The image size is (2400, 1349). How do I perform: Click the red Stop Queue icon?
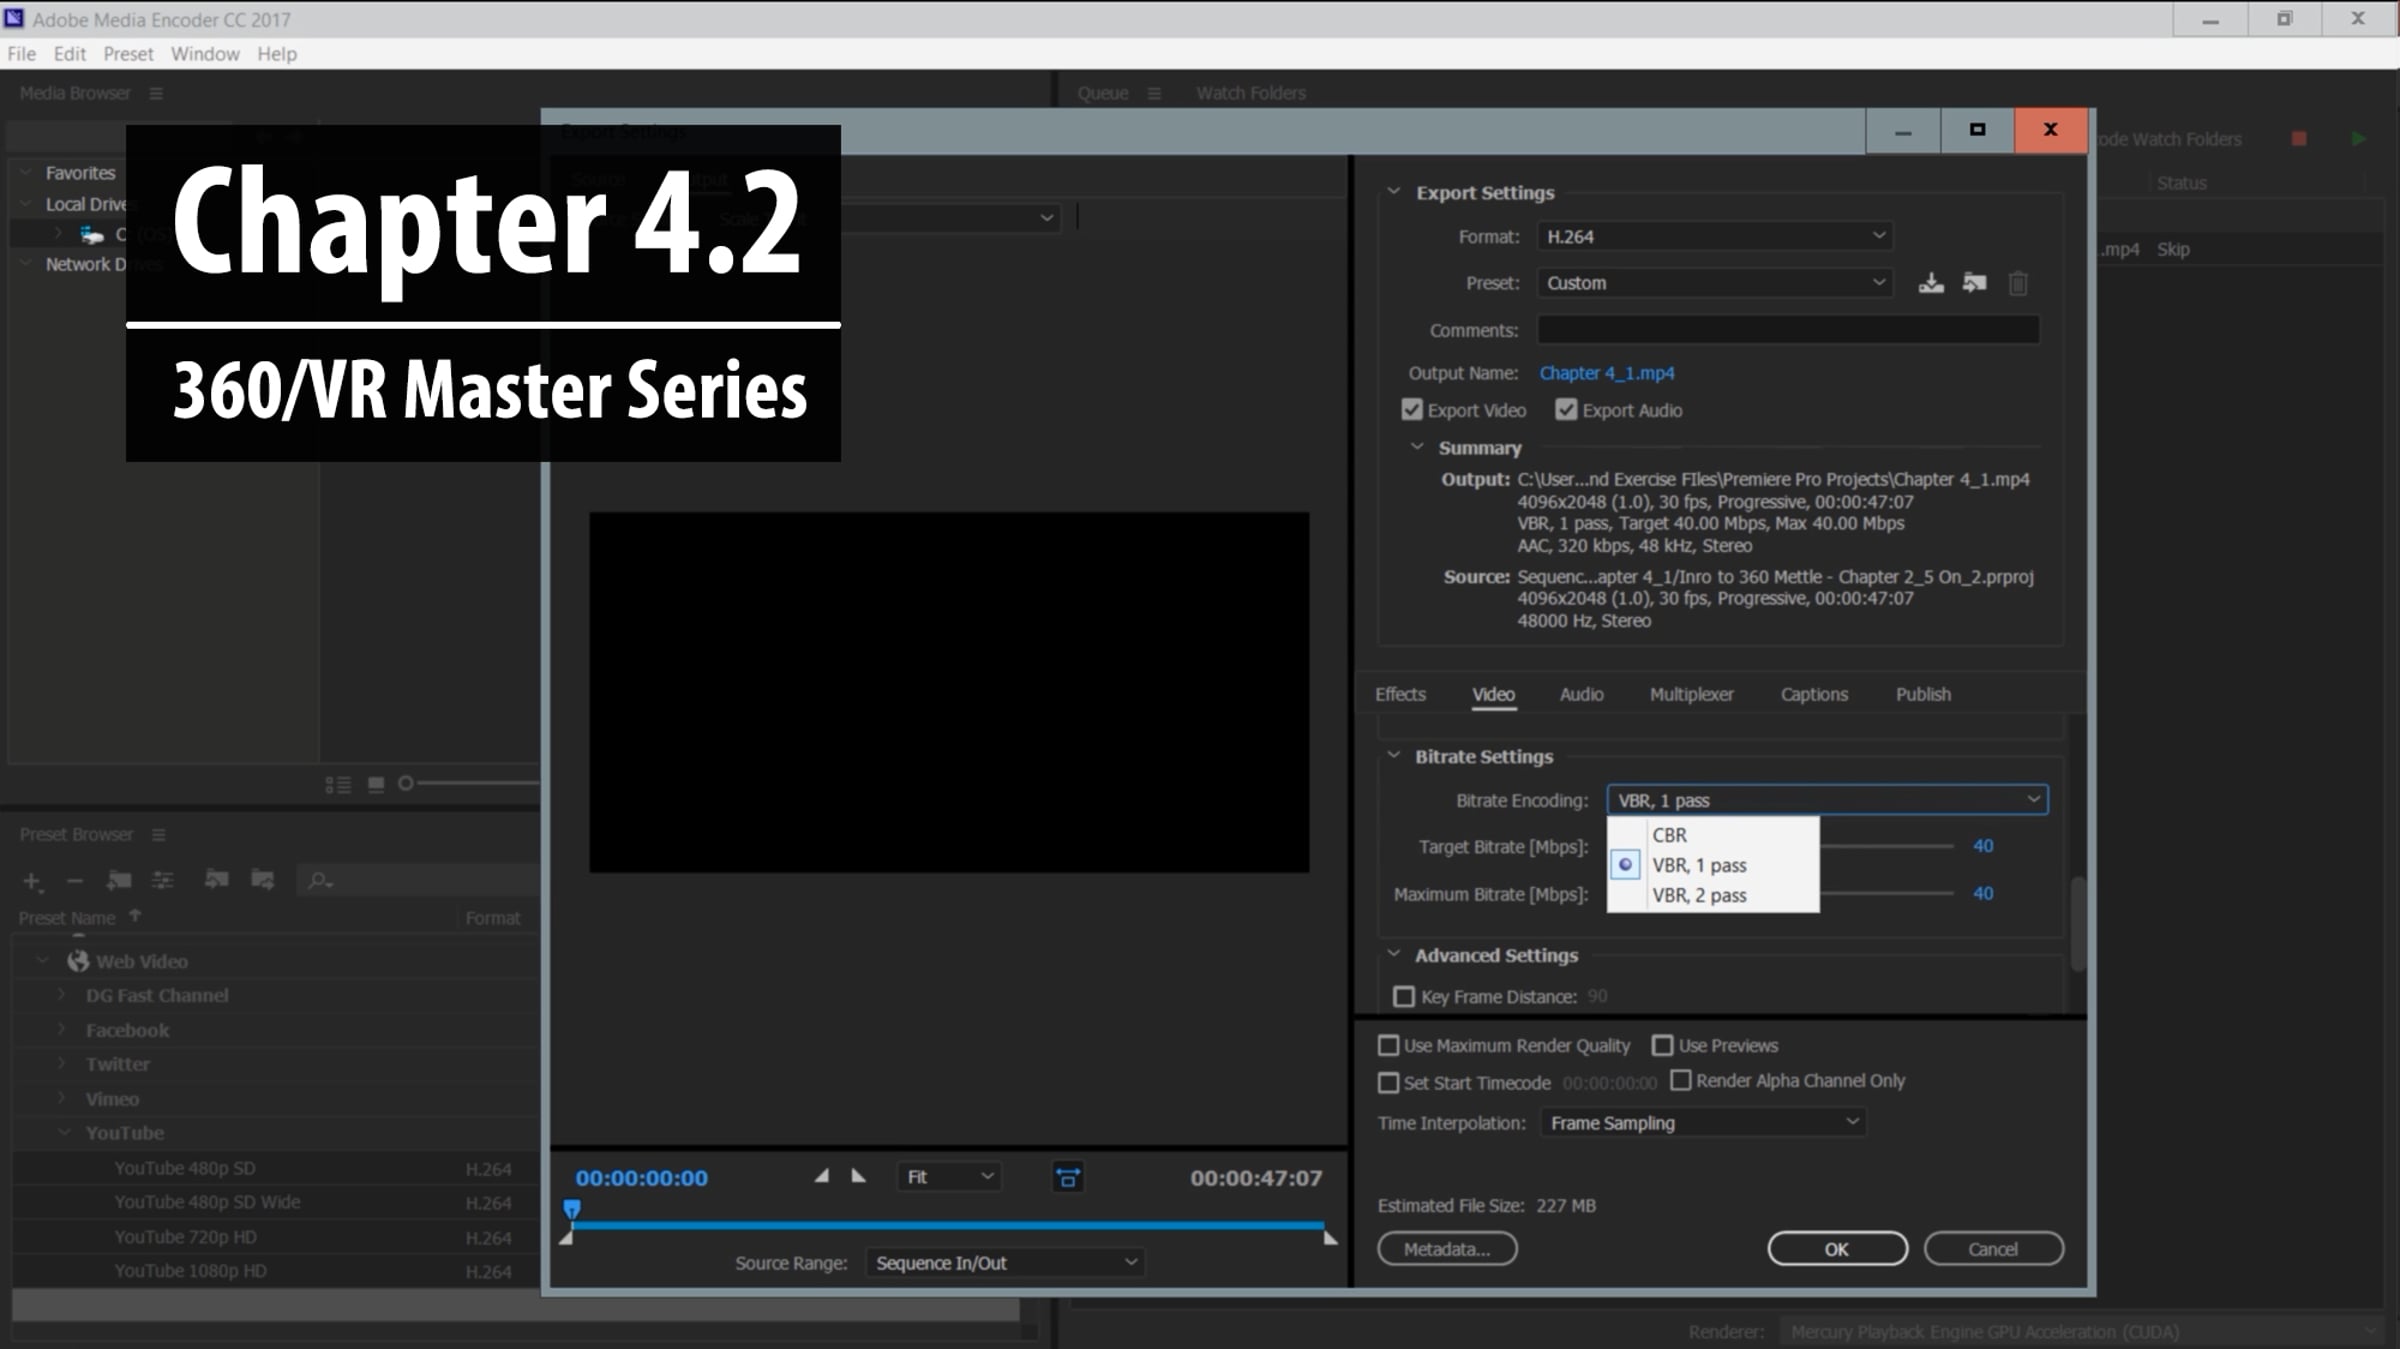pyautogui.click(x=2299, y=139)
